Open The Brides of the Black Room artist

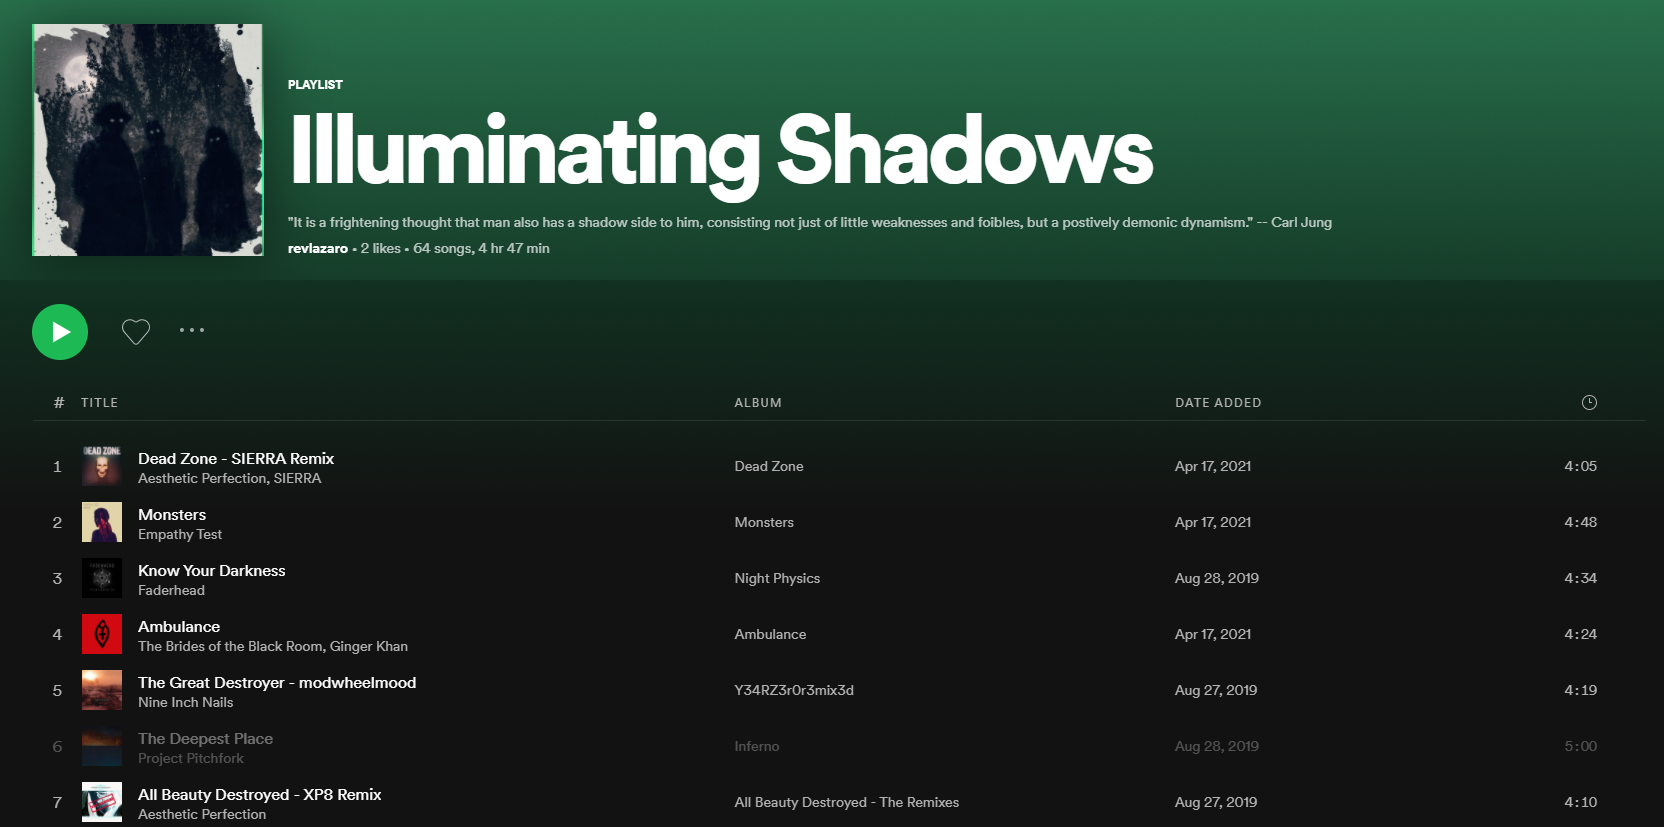(x=230, y=646)
